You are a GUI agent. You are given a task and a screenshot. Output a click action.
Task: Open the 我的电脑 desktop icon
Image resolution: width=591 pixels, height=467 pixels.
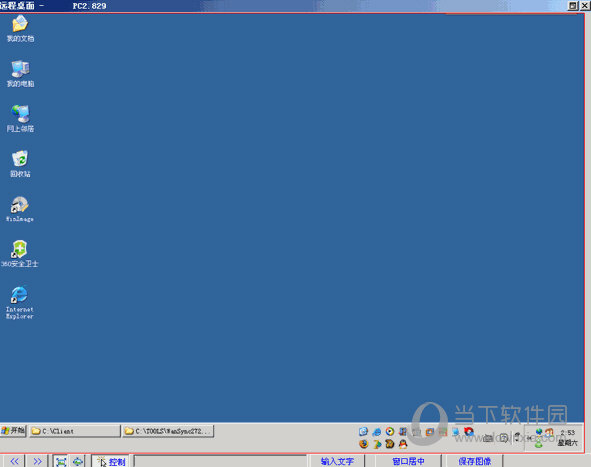pyautogui.click(x=20, y=73)
